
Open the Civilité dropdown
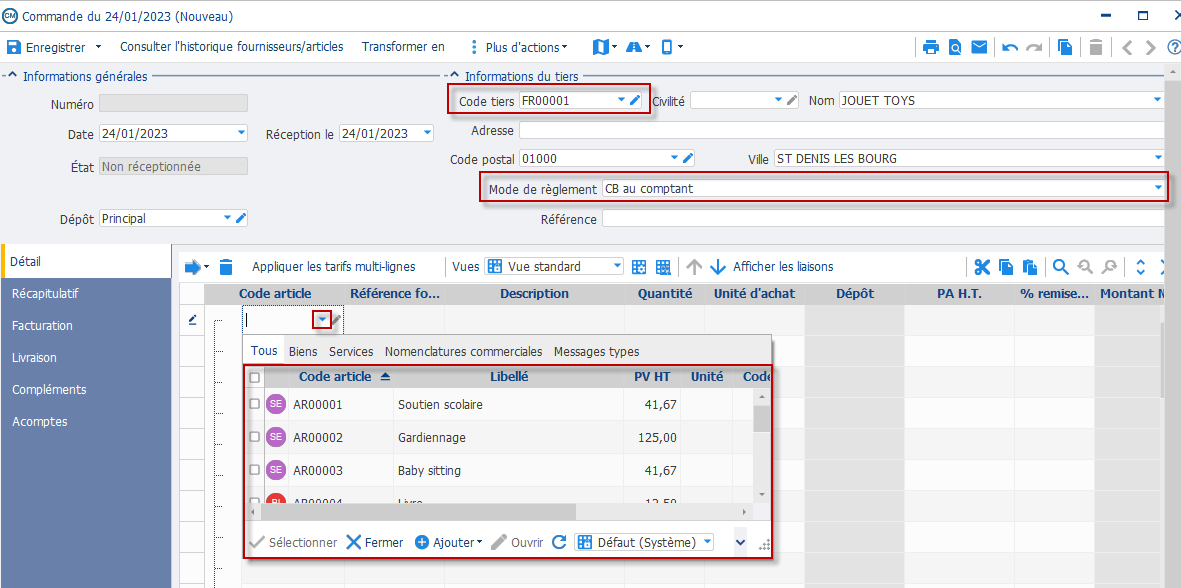point(779,100)
